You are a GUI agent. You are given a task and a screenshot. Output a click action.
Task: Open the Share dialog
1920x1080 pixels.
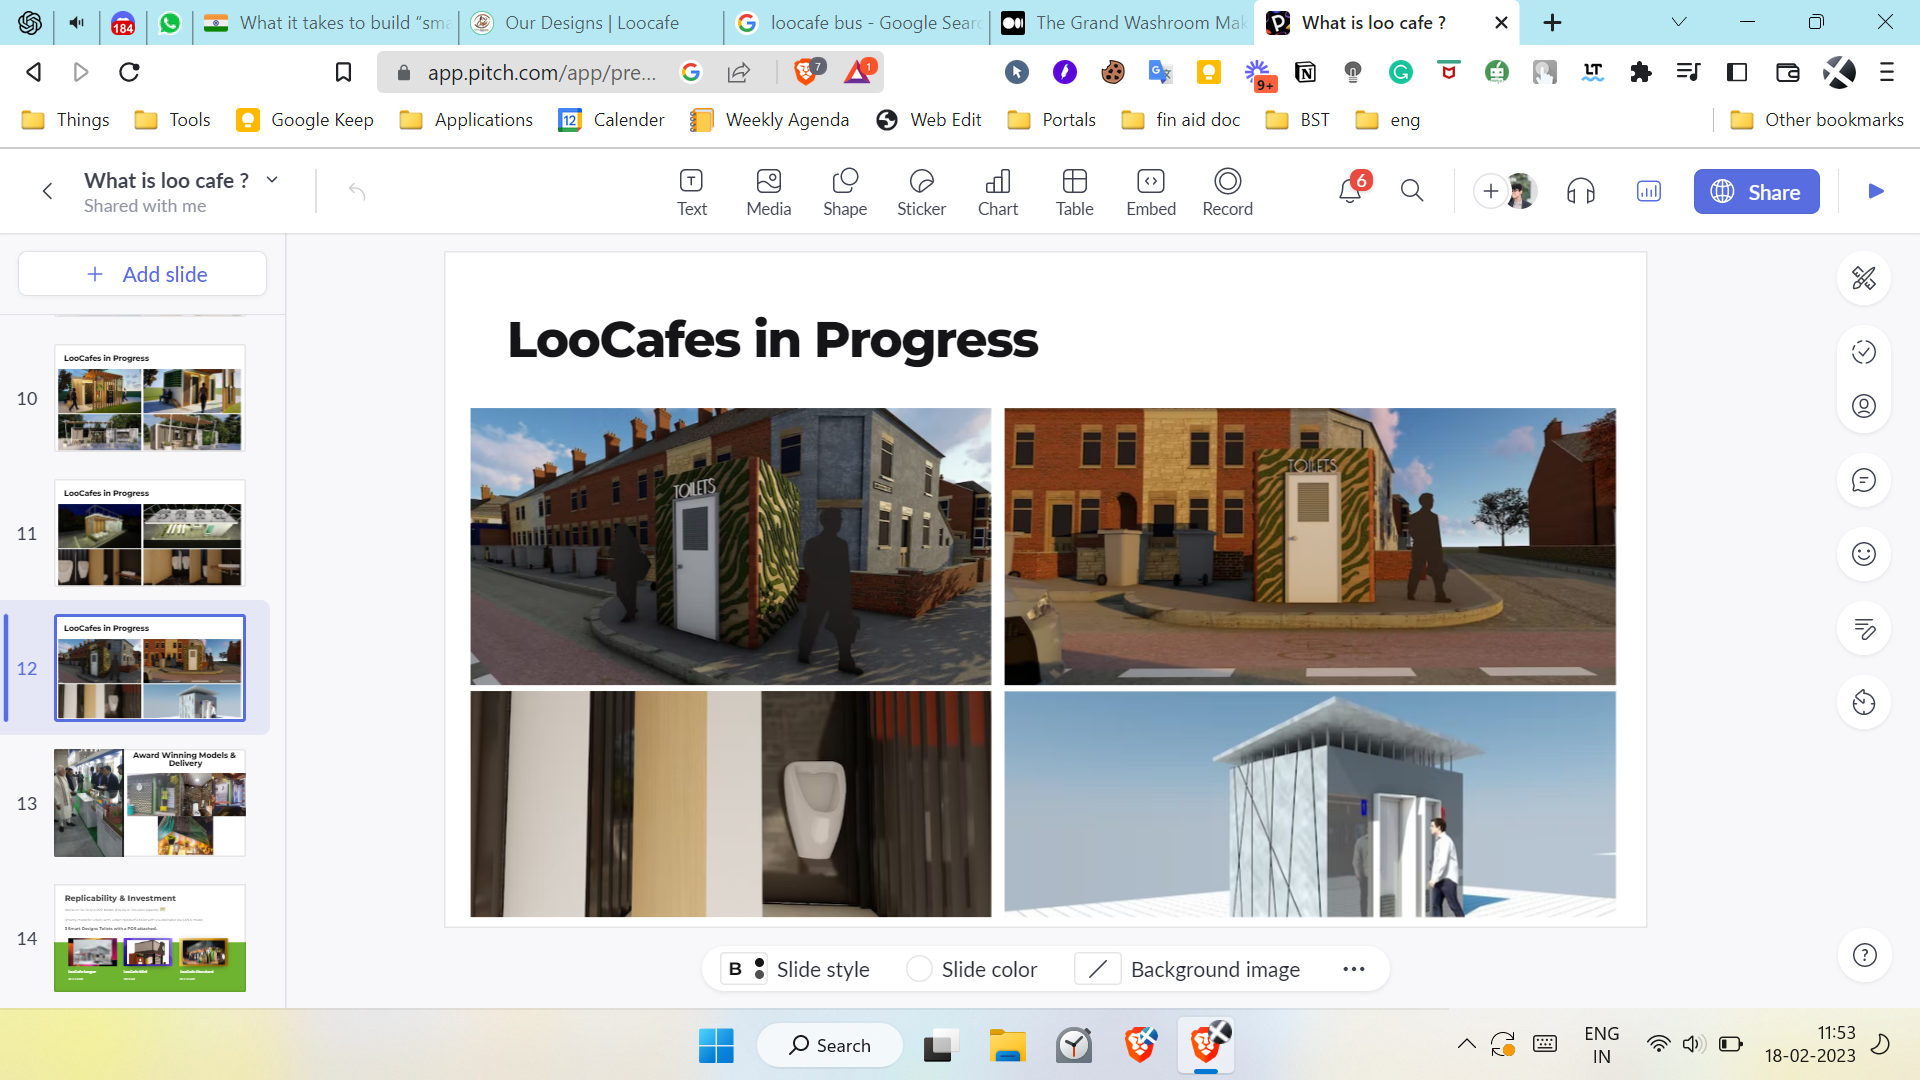[x=1756, y=191]
